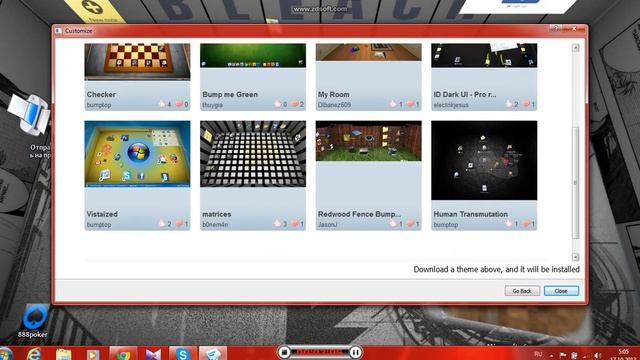This screenshot has height=360, width=640.
Task: Select the 888poker desktop icon
Action: (x=33, y=321)
